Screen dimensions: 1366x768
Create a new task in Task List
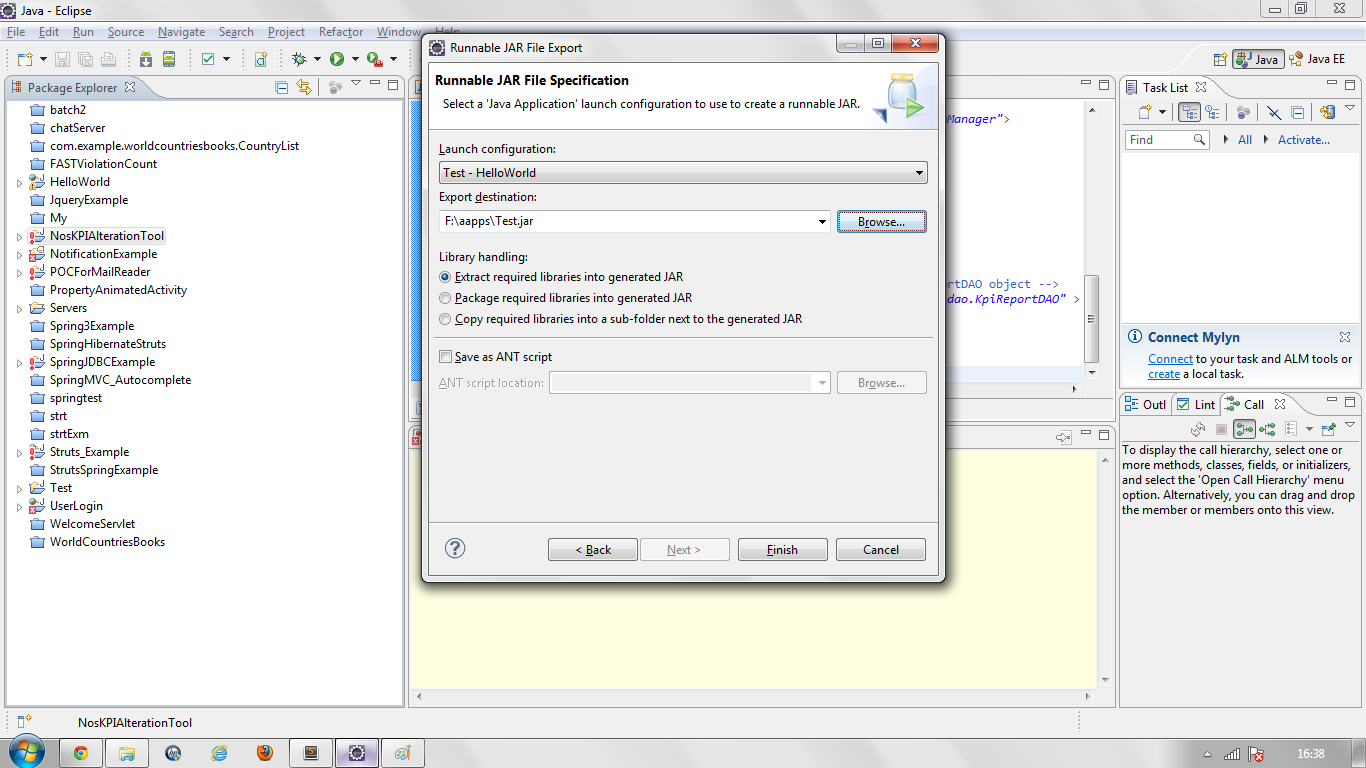click(1146, 111)
